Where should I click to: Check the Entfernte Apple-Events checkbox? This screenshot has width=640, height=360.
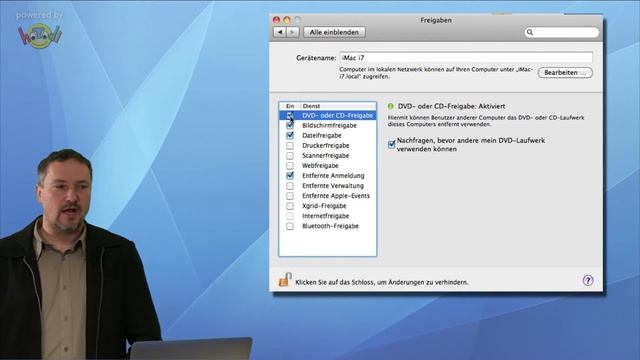click(x=290, y=196)
